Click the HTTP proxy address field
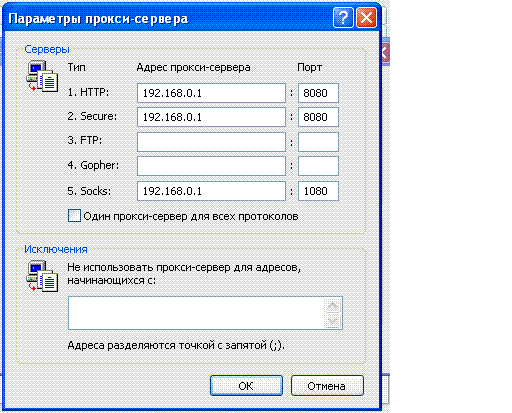This screenshot has width=512, height=413. (211, 93)
